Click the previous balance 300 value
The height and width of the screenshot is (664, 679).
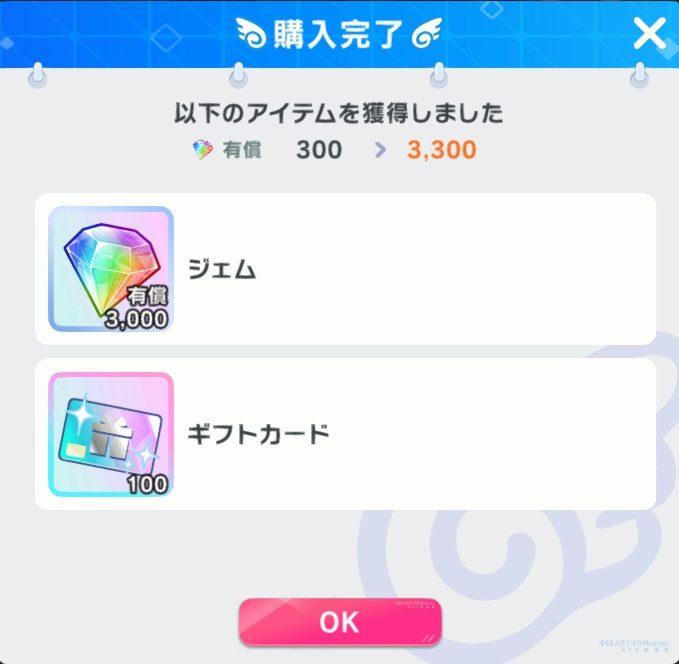(x=319, y=150)
